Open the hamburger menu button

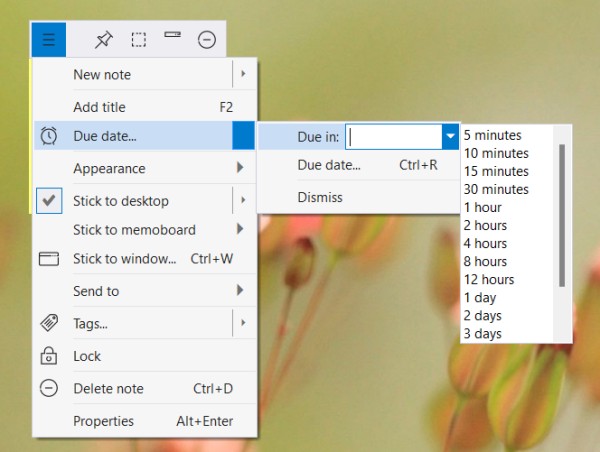49,39
